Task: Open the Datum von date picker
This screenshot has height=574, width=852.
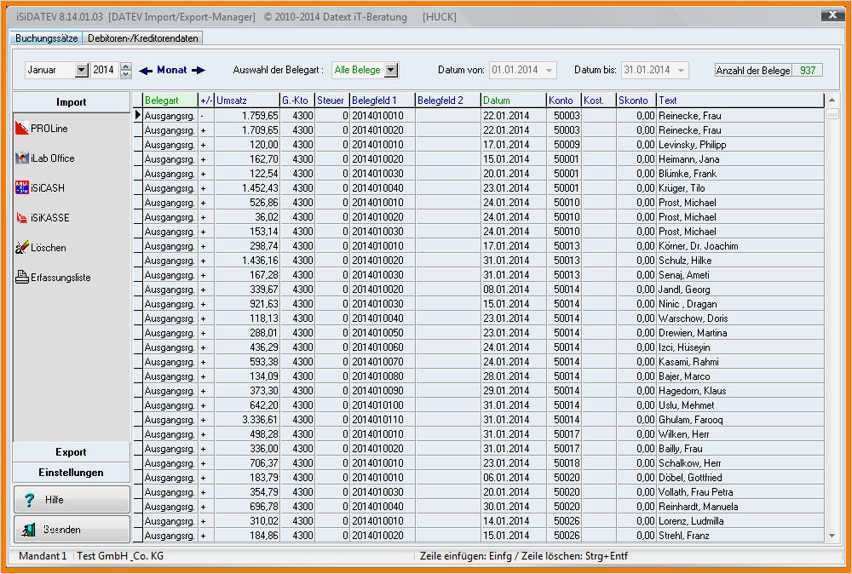Action: (549, 70)
